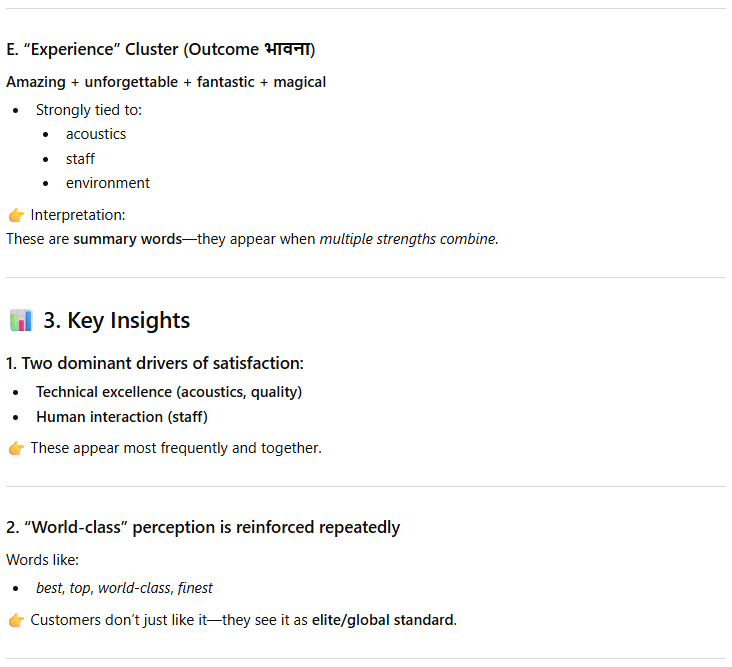
Task: Click the bar chart emoji beside Key Insights
Action: point(21,321)
